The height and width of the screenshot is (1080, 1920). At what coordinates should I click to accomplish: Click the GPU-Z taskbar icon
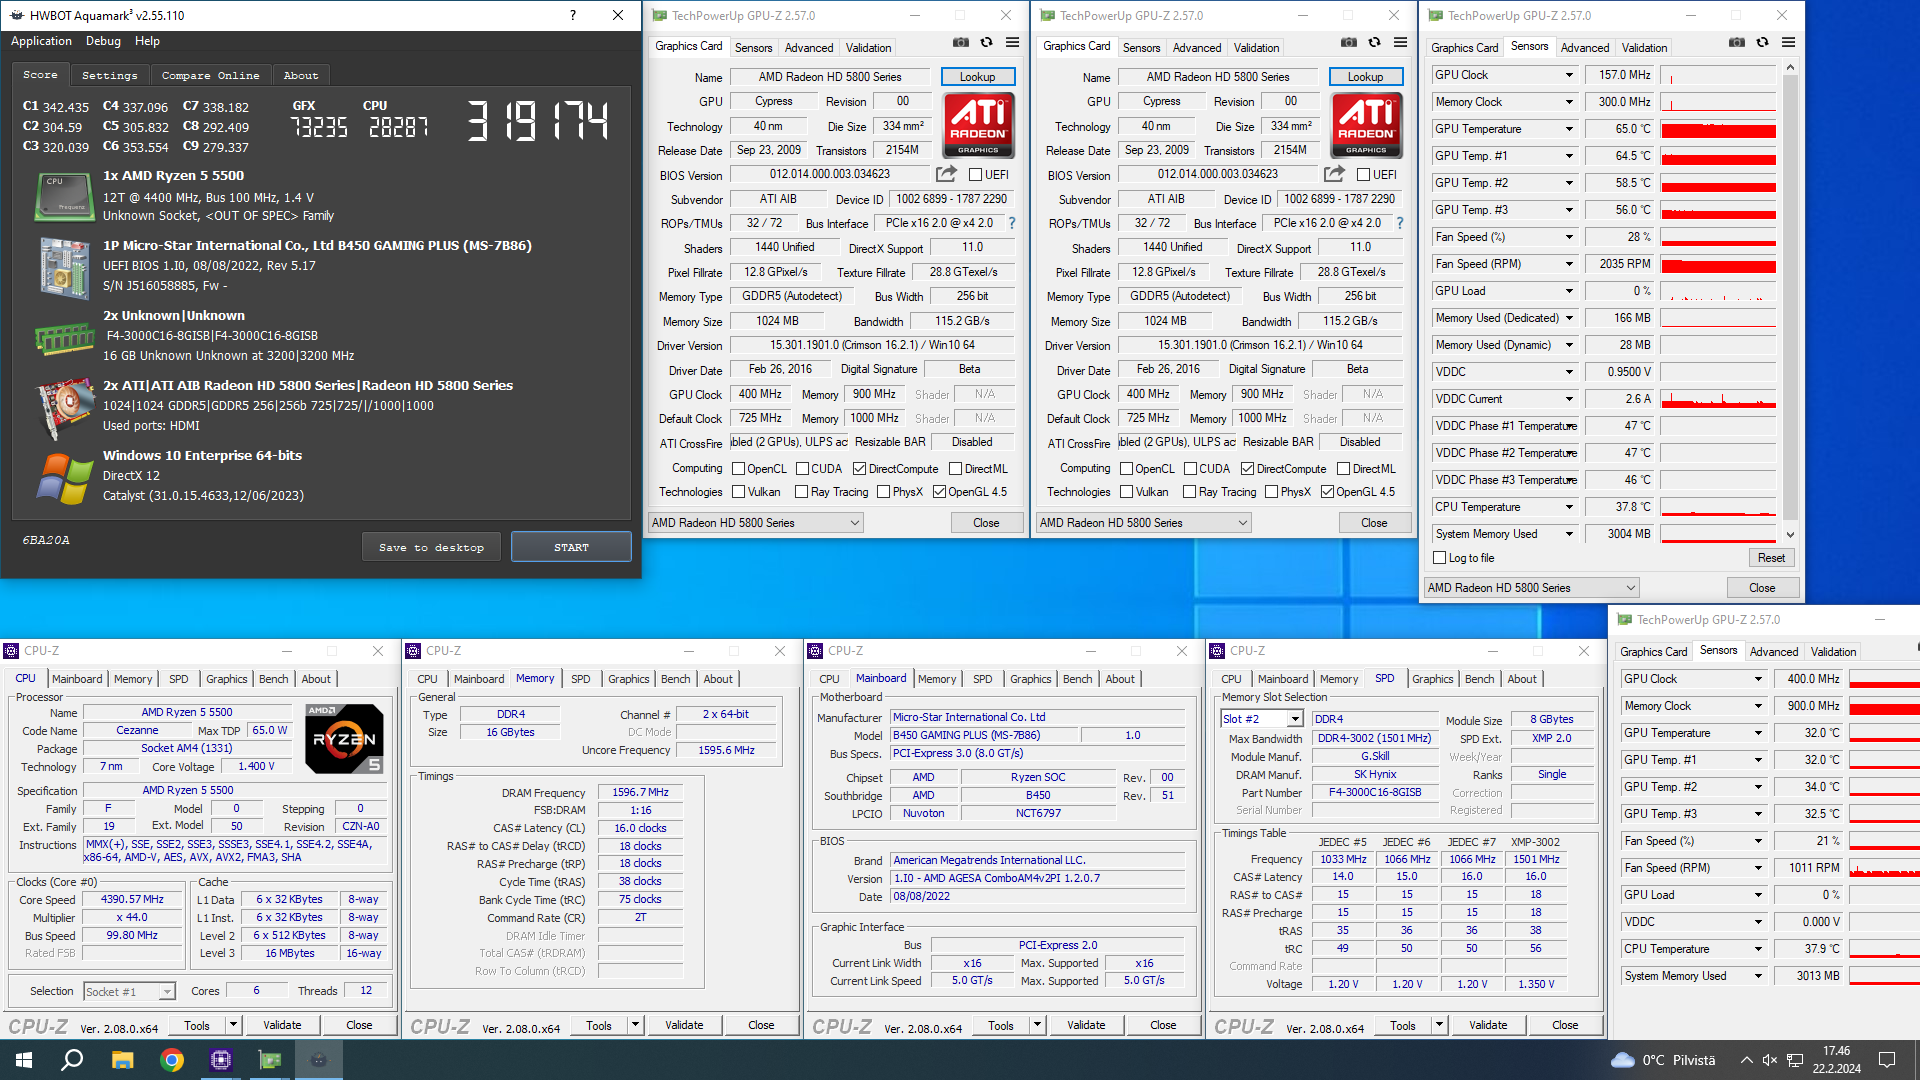(x=270, y=1060)
